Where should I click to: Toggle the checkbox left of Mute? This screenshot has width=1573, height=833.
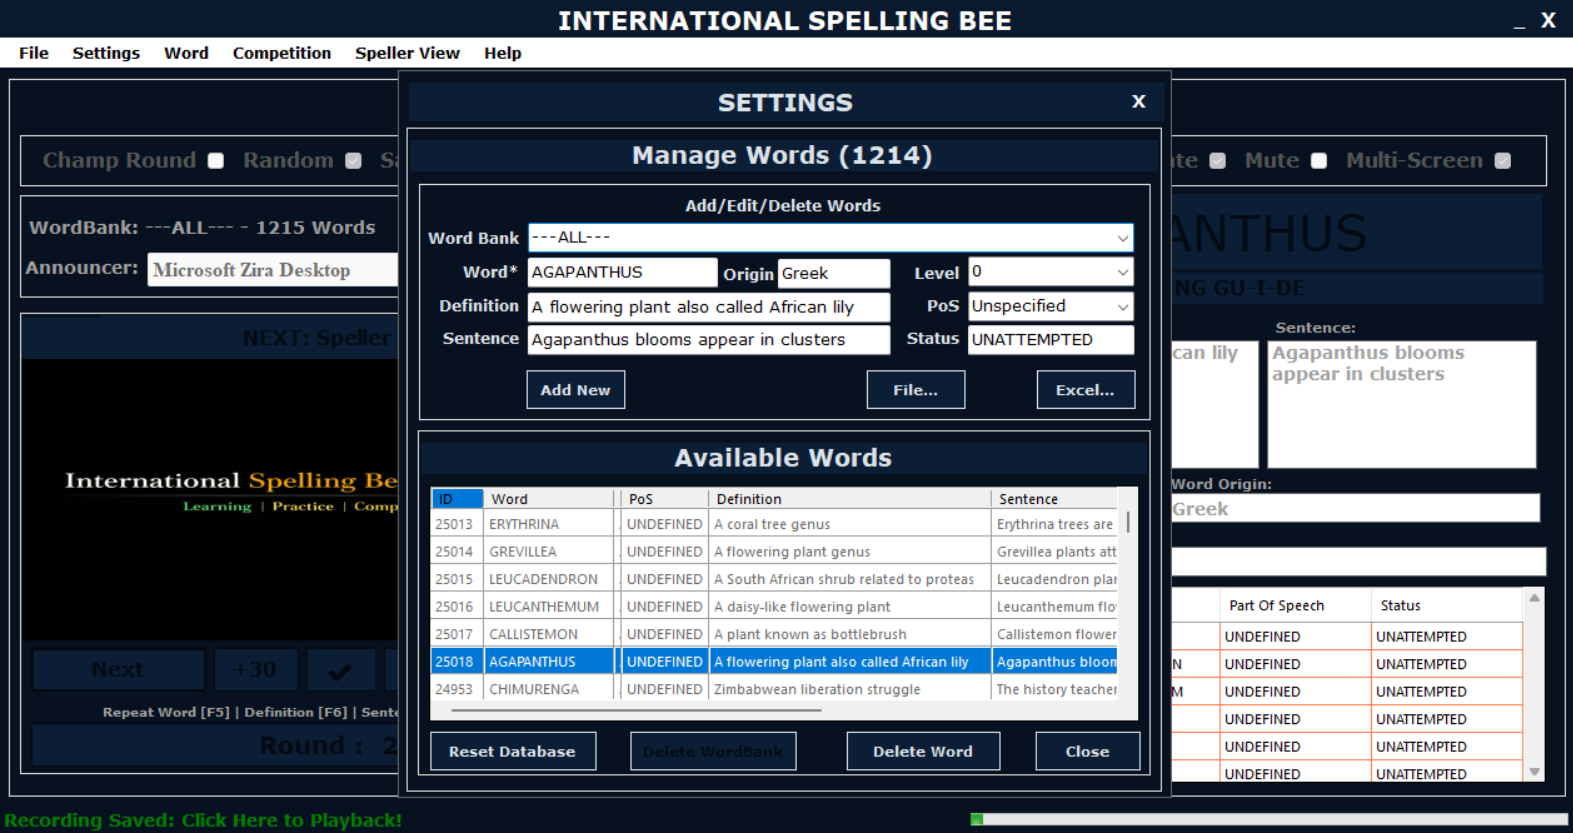(x=1217, y=161)
